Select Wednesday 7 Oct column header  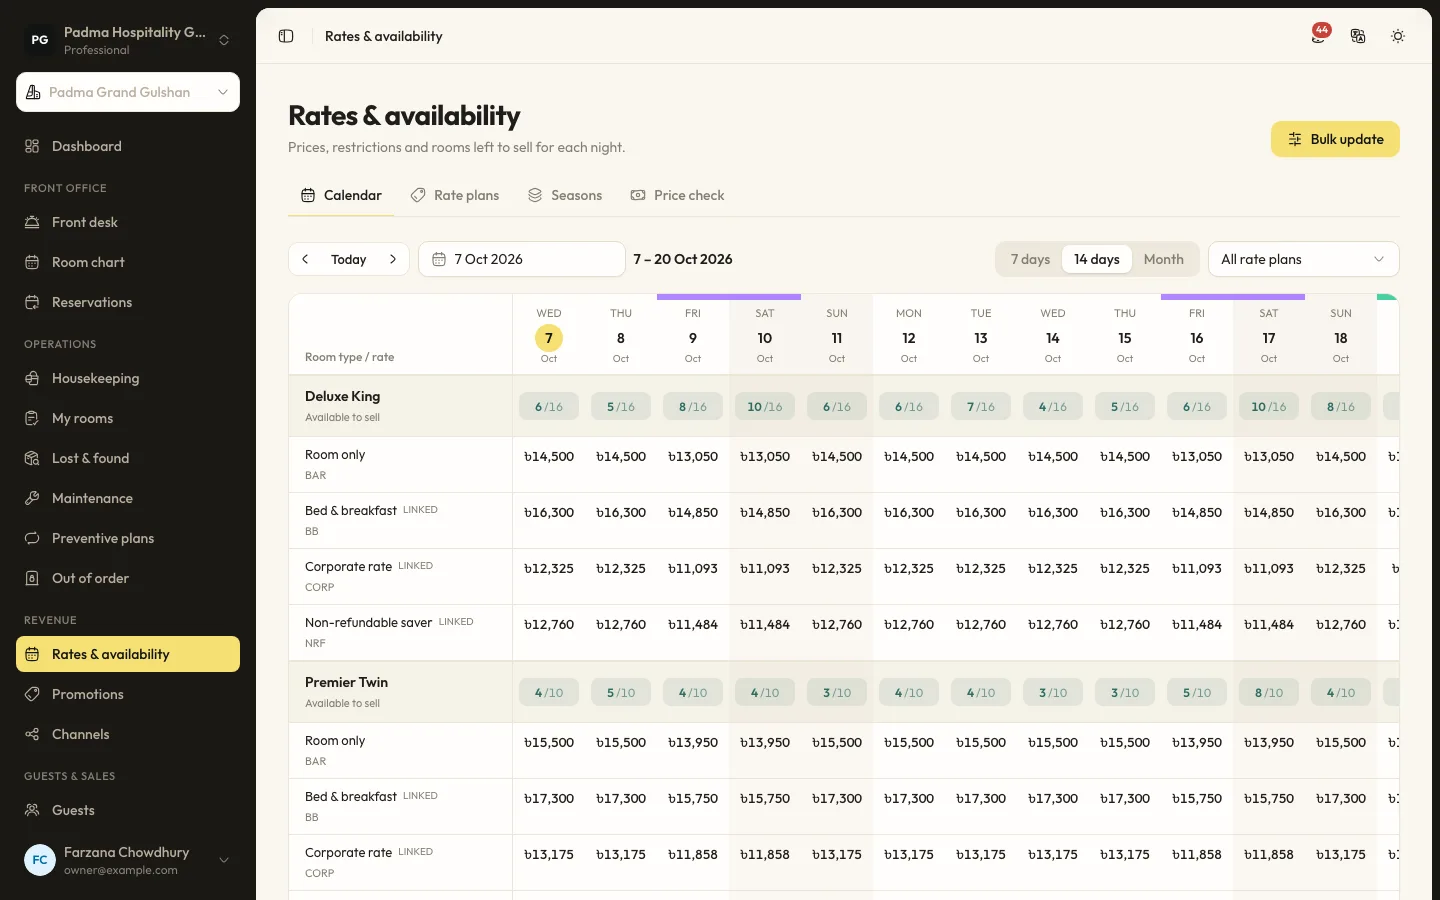point(549,336)
